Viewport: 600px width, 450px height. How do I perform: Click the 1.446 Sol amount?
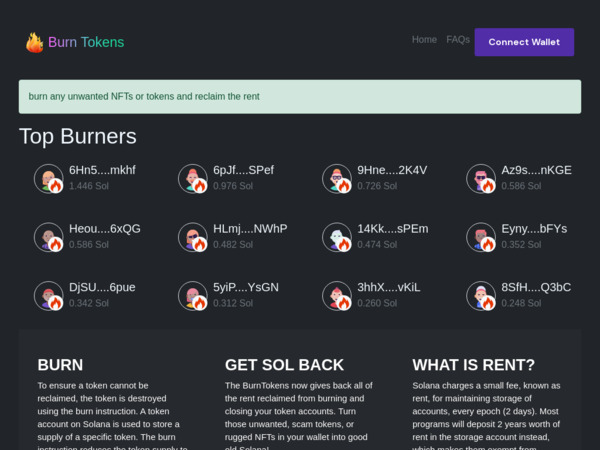(89, 186)
